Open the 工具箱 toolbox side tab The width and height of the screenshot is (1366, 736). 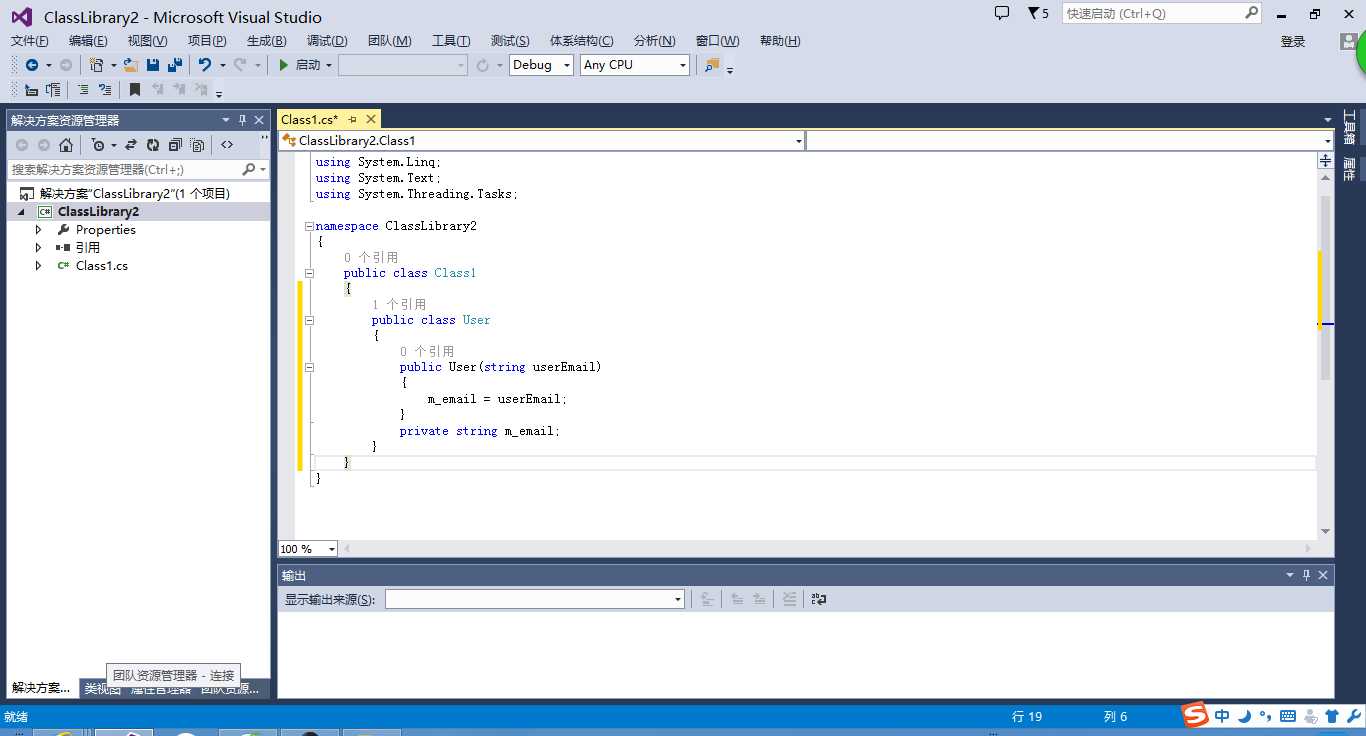pos(1349,127)
